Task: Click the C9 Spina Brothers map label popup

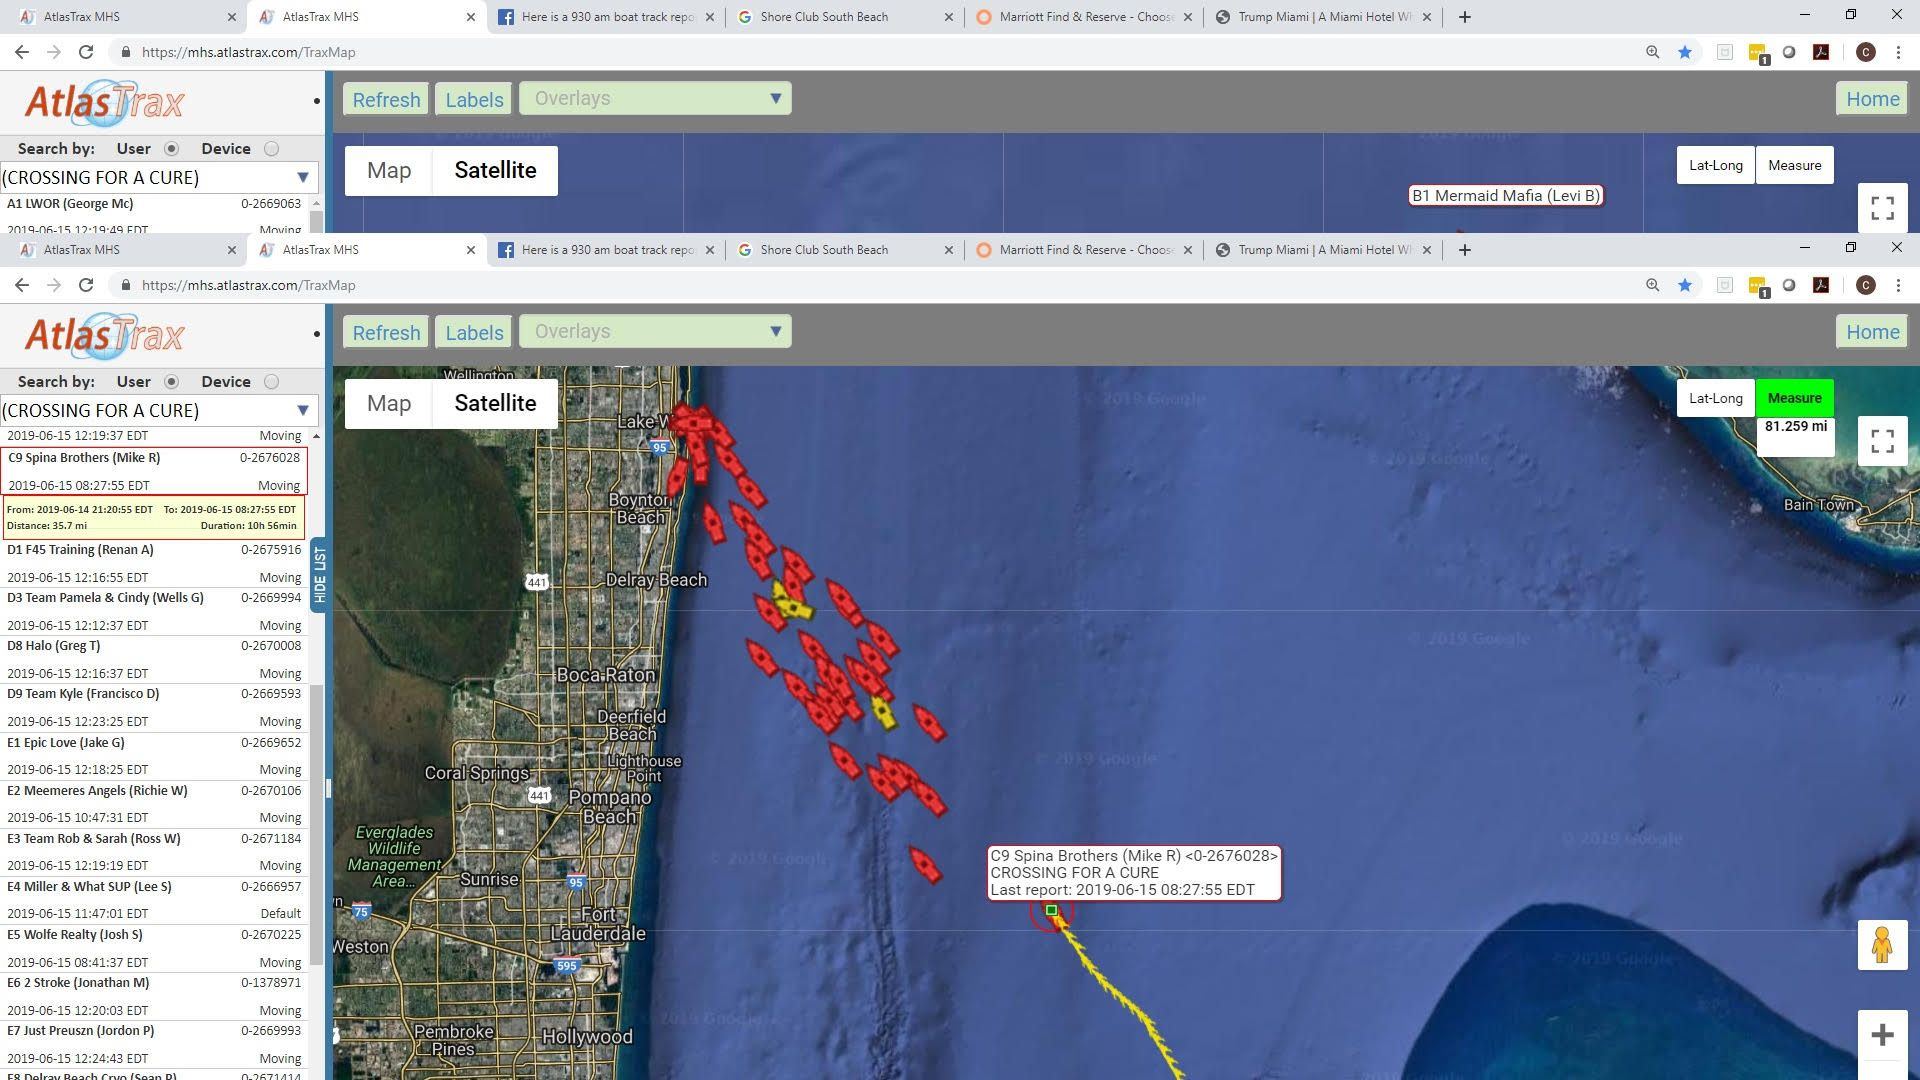Action: [x=1134, y=873]
